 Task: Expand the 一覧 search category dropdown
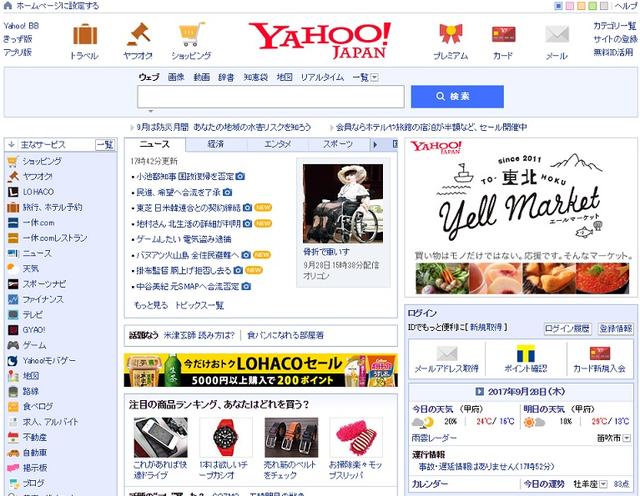pyautogui.click(x=373, y=77)
